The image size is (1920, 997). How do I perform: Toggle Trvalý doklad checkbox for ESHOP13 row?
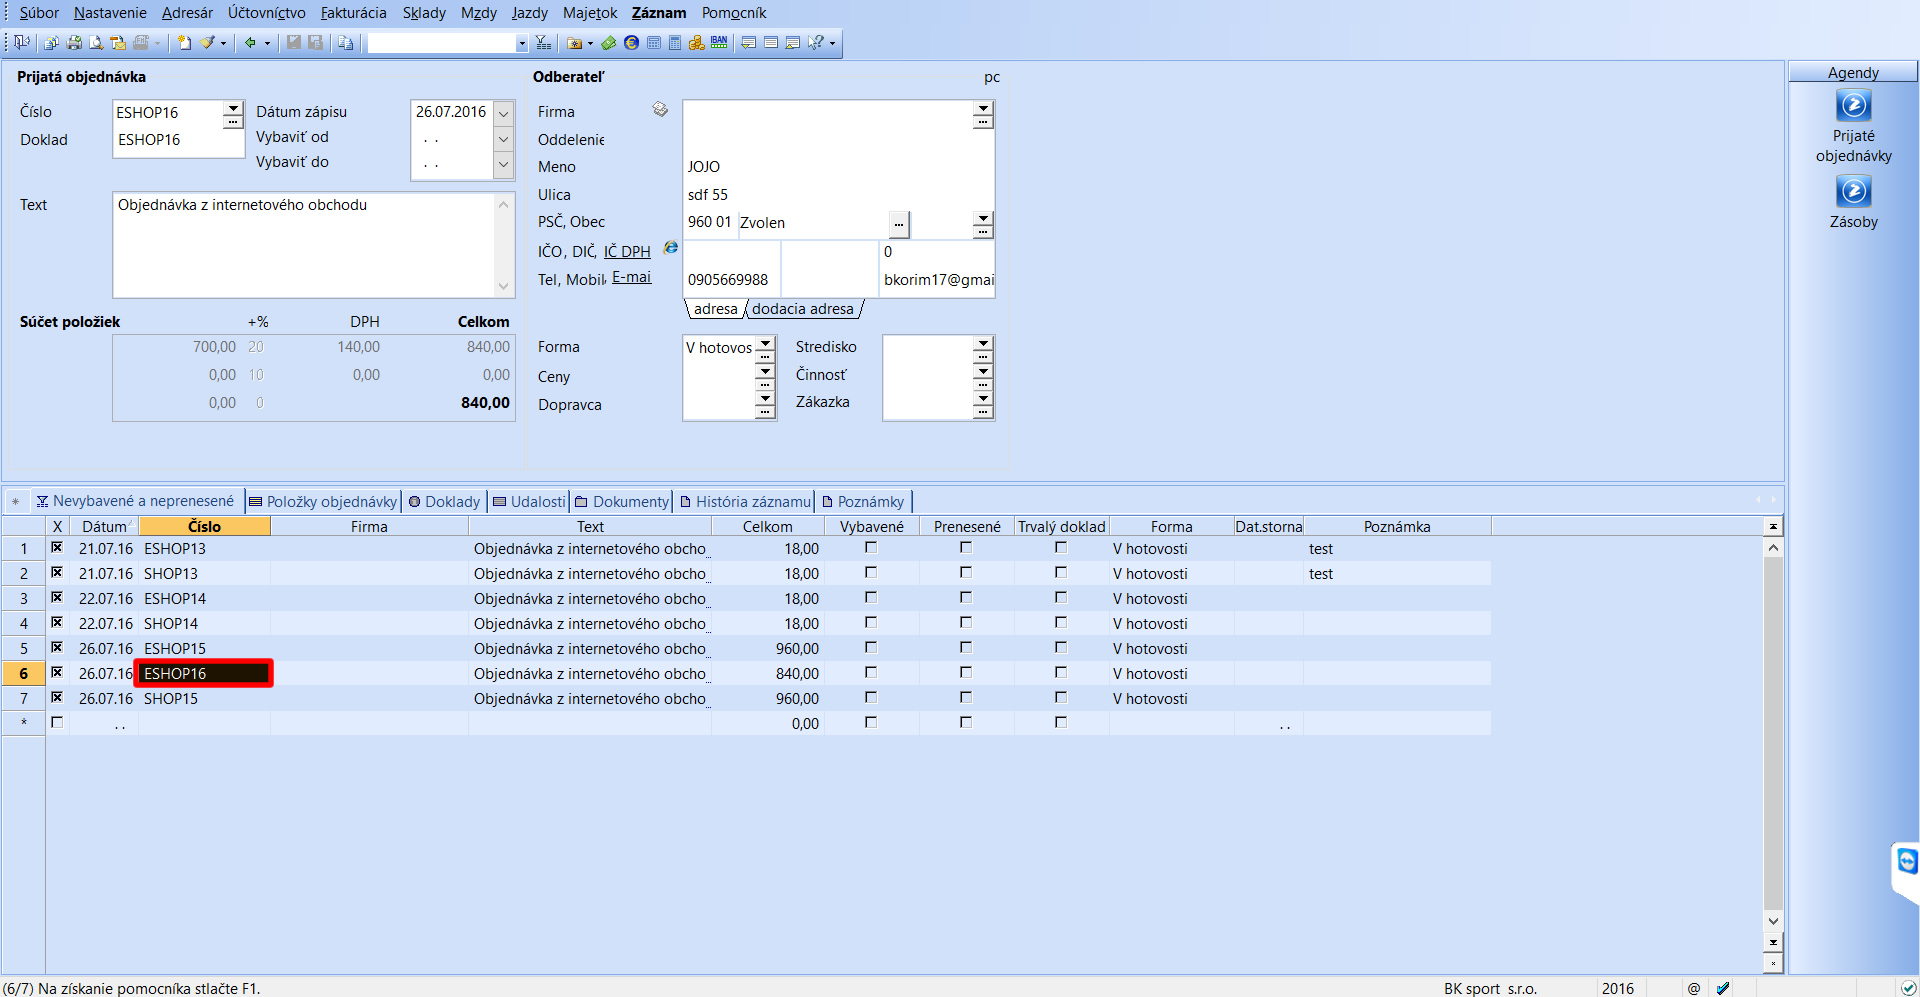point(1061,547)
